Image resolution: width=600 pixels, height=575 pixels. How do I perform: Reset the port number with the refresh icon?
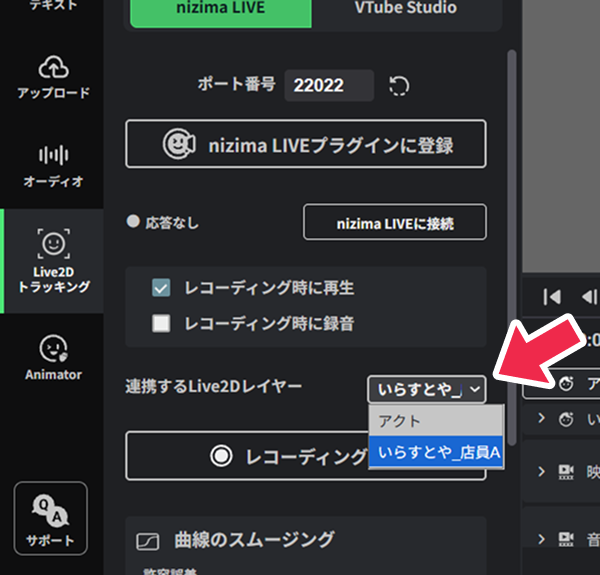point(399,86)
